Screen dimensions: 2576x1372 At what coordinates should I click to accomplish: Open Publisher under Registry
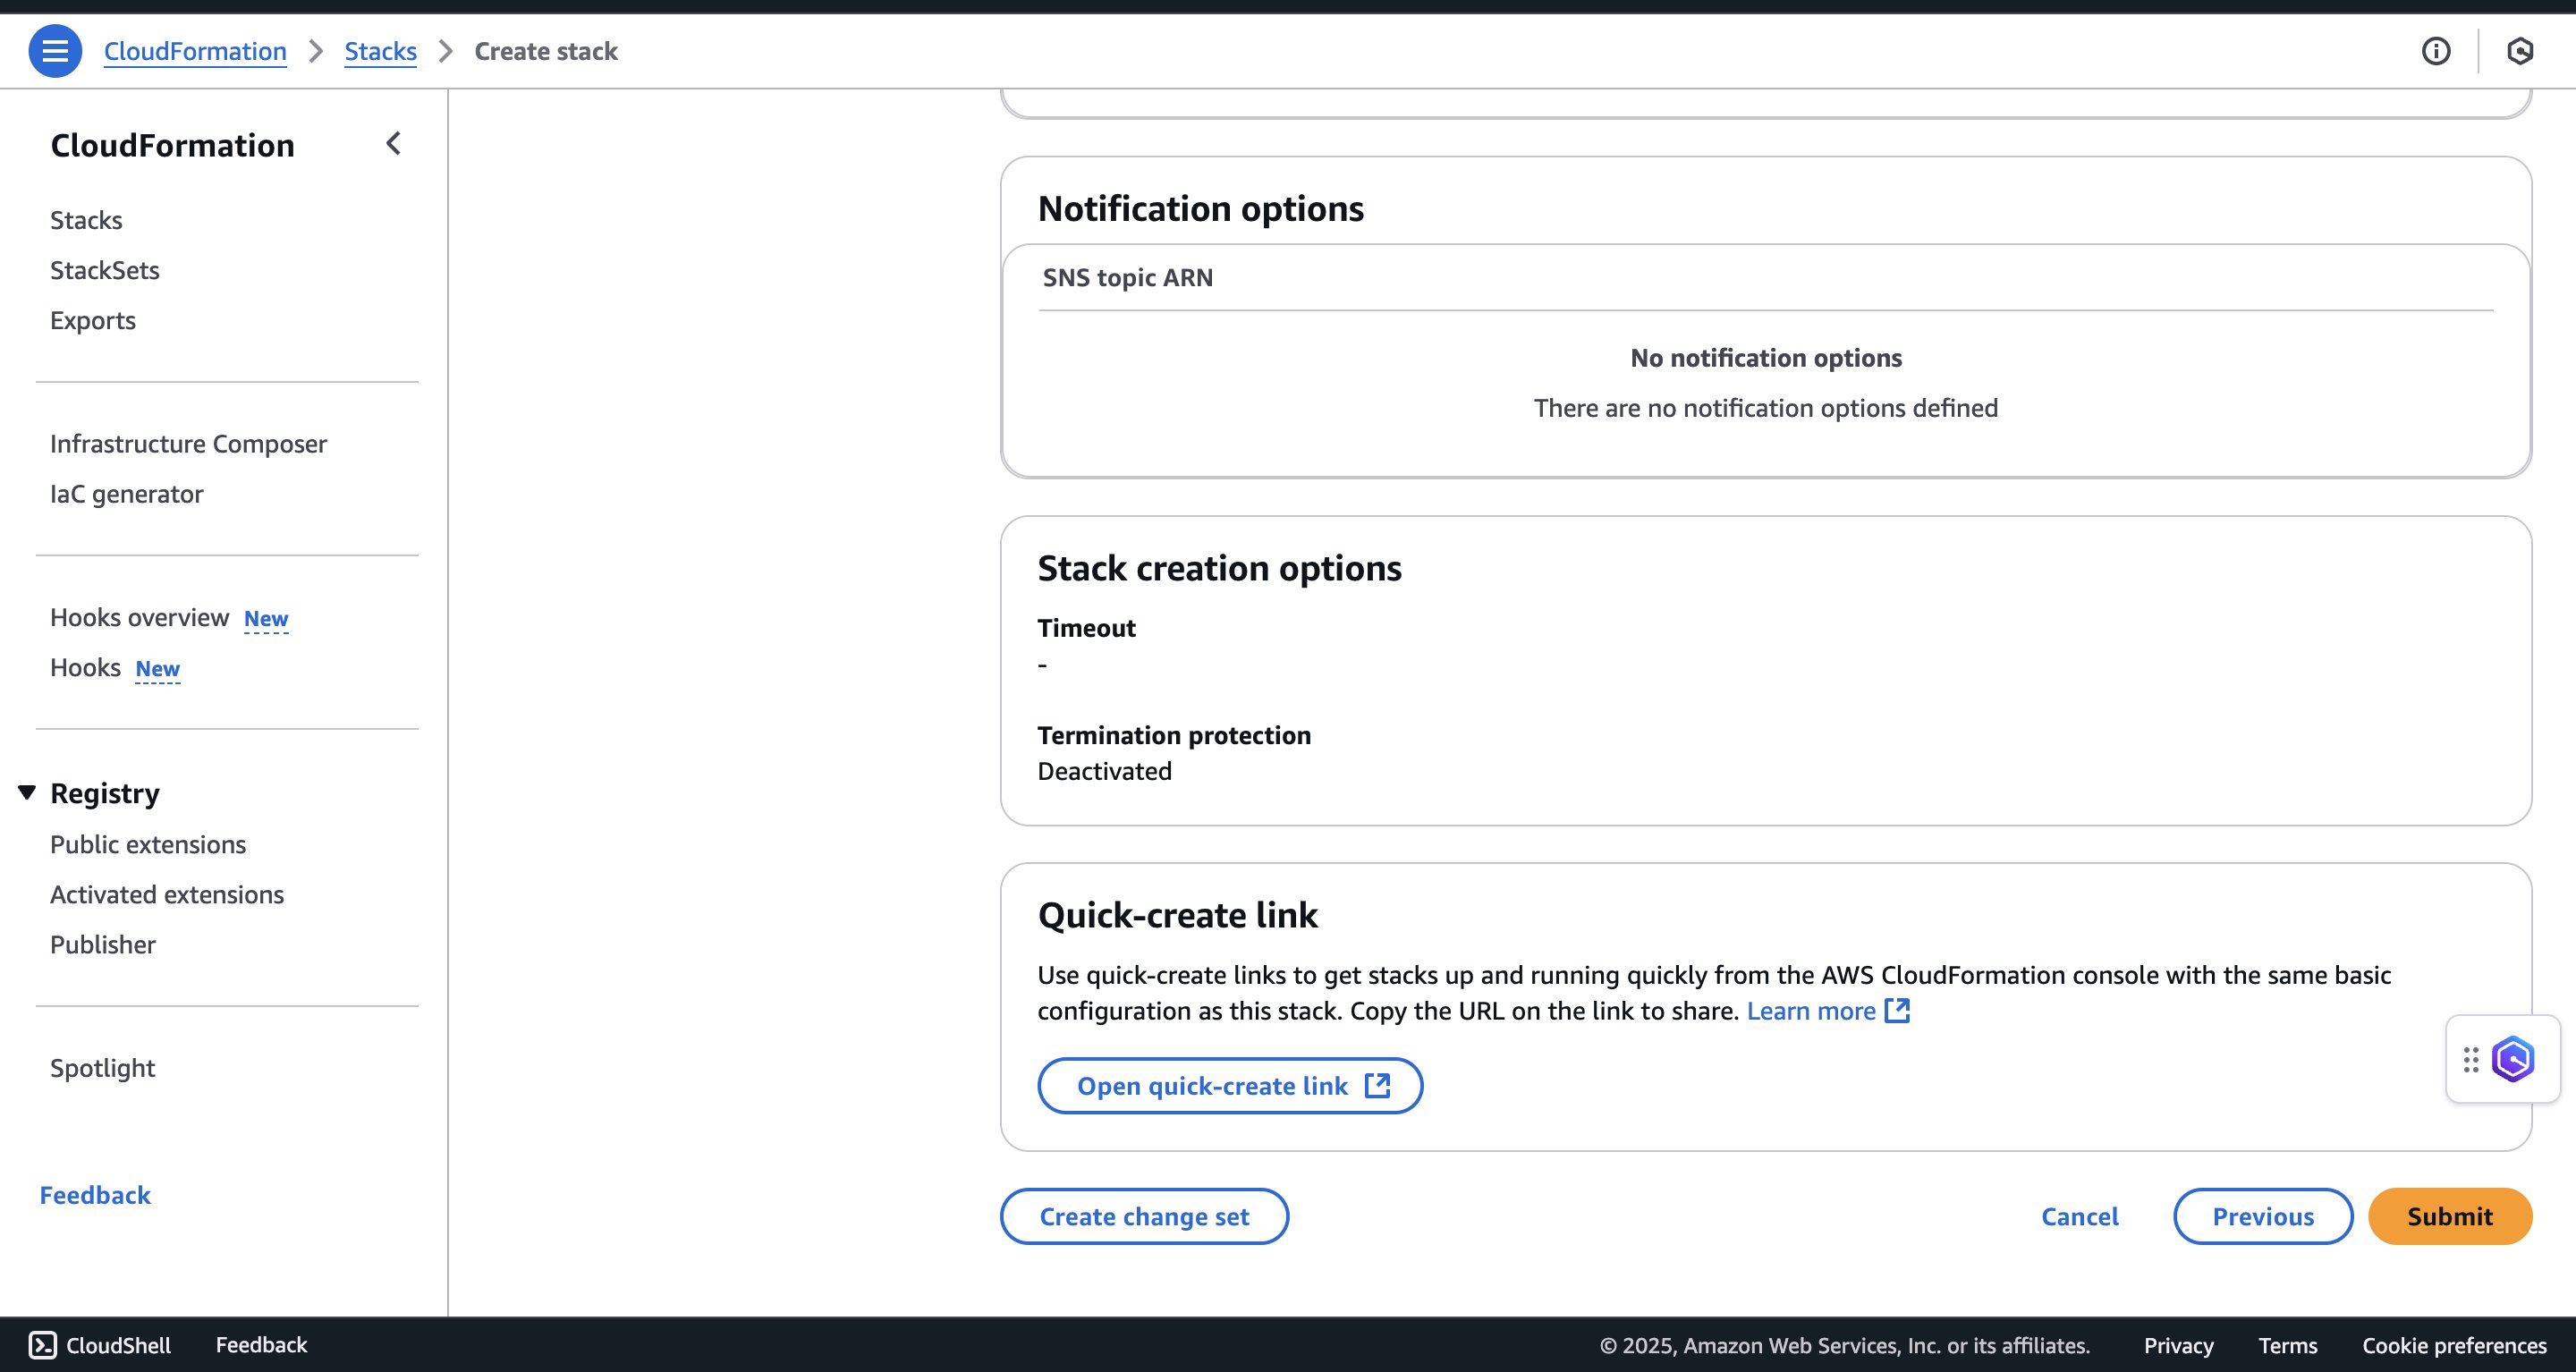tap(103, 944)
